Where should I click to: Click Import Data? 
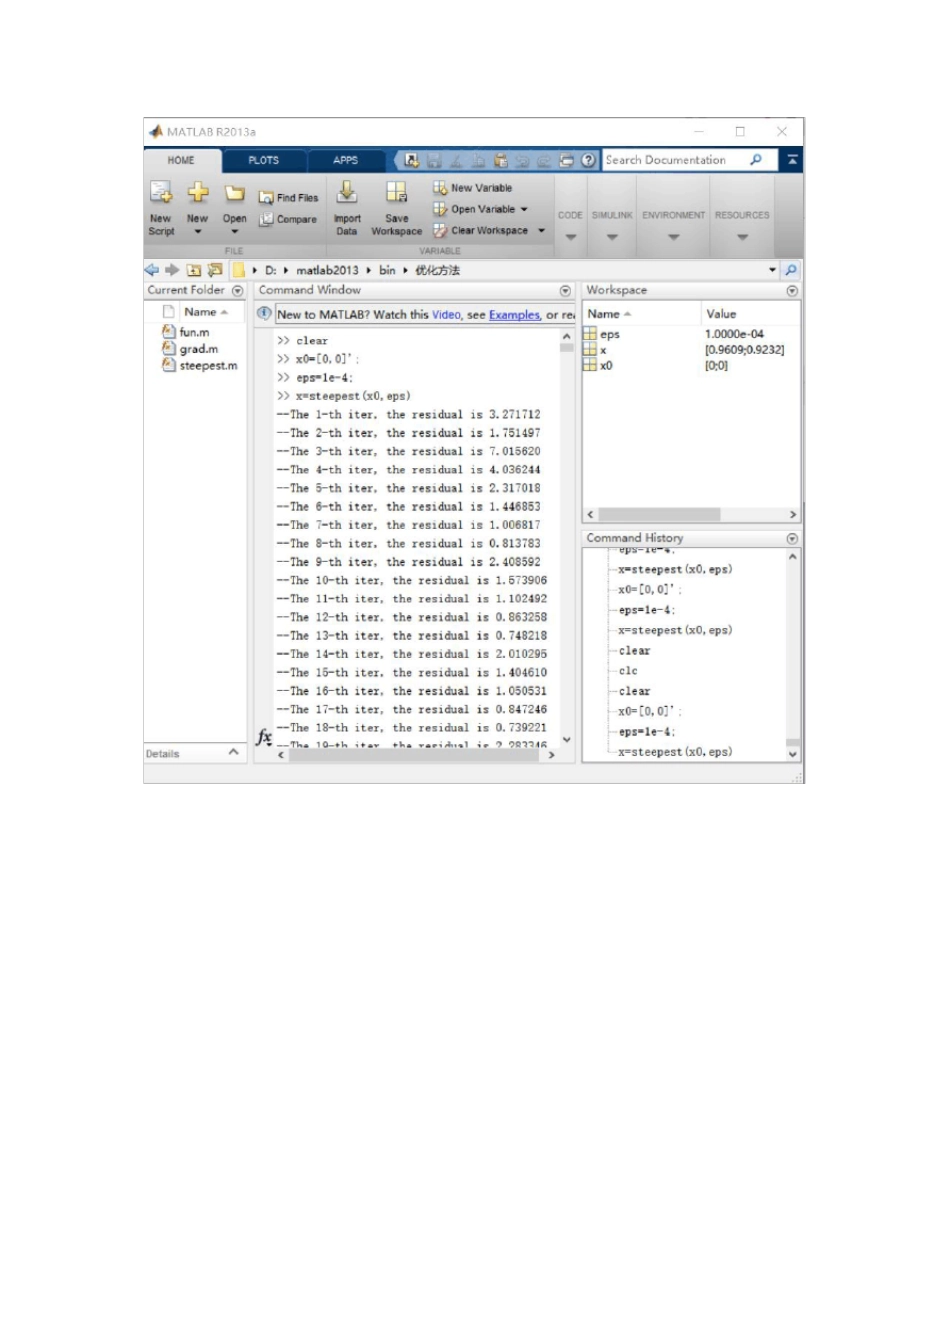347,208
